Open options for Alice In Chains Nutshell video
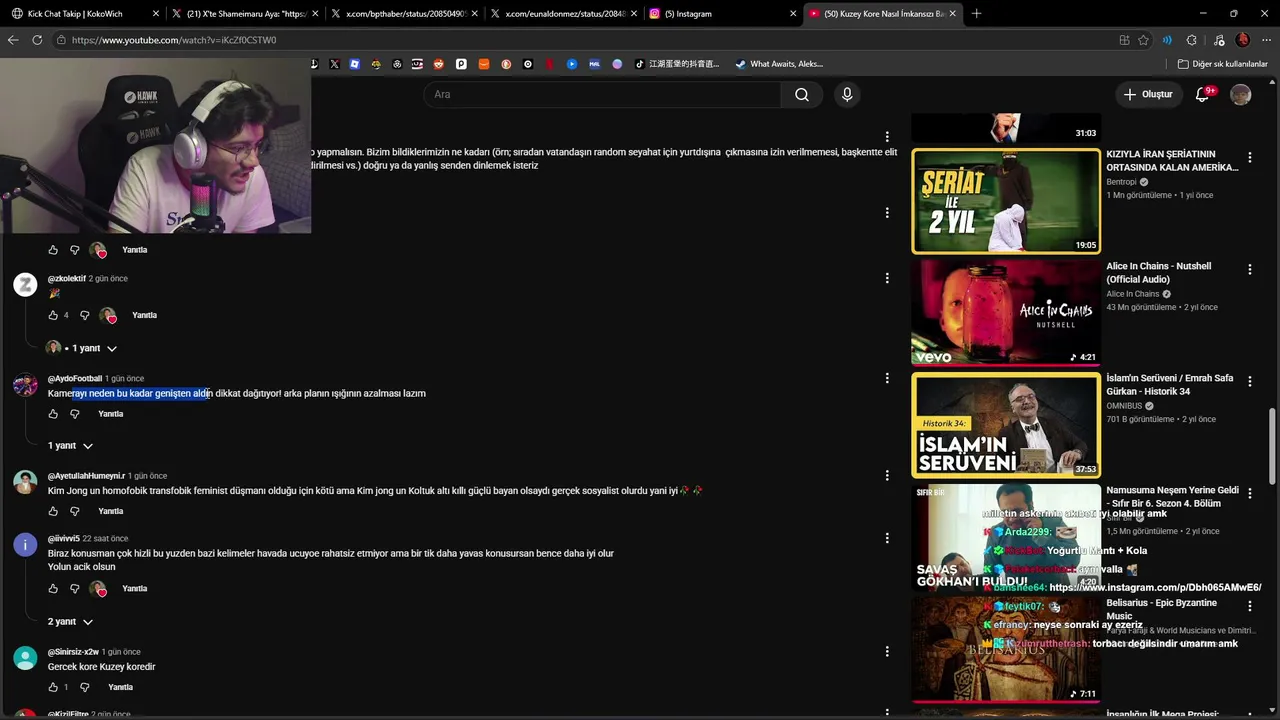The height and width of the screenshot is (720, 1280). [x=1249, y=269]
